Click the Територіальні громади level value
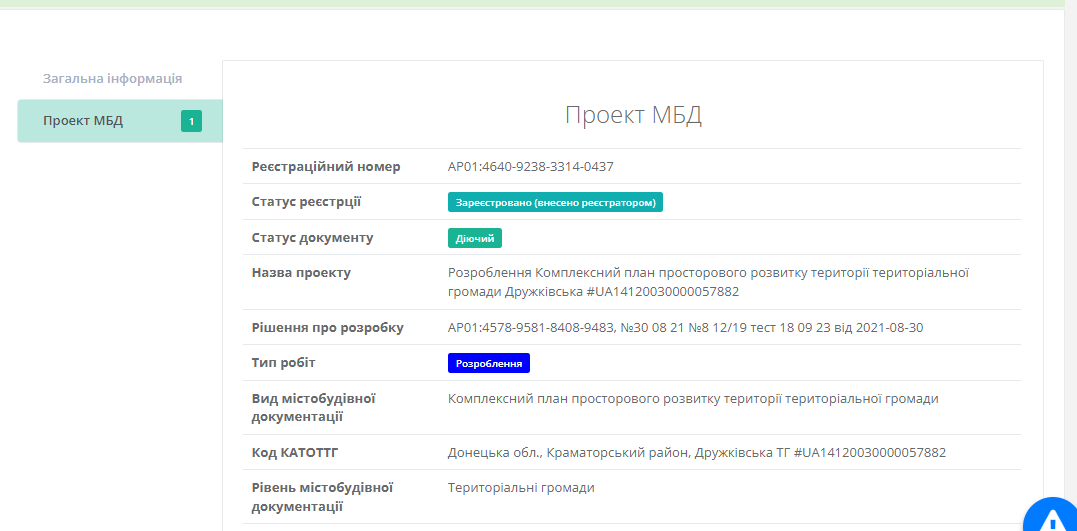Image resolution: width=1077 pixels, height=531 pixels. 521,487
